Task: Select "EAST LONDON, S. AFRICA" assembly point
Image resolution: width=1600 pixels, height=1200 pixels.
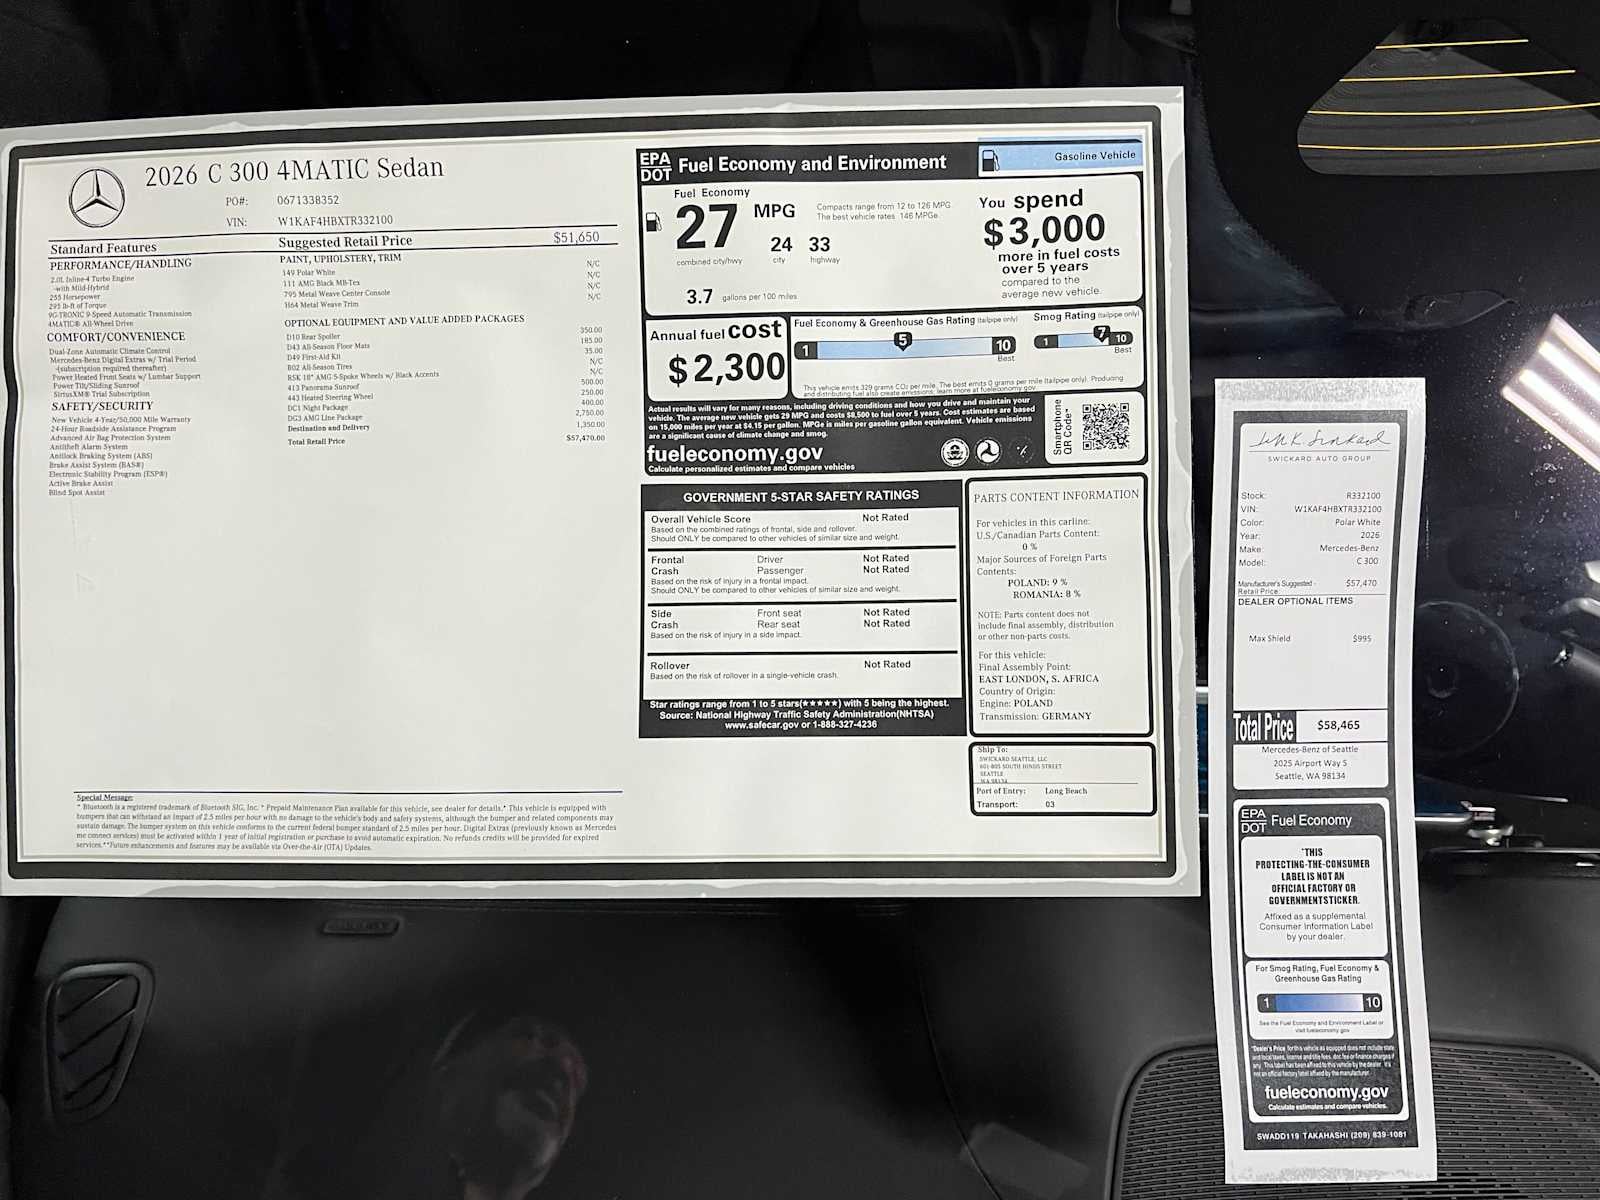Action: [x=1039, y=679]
